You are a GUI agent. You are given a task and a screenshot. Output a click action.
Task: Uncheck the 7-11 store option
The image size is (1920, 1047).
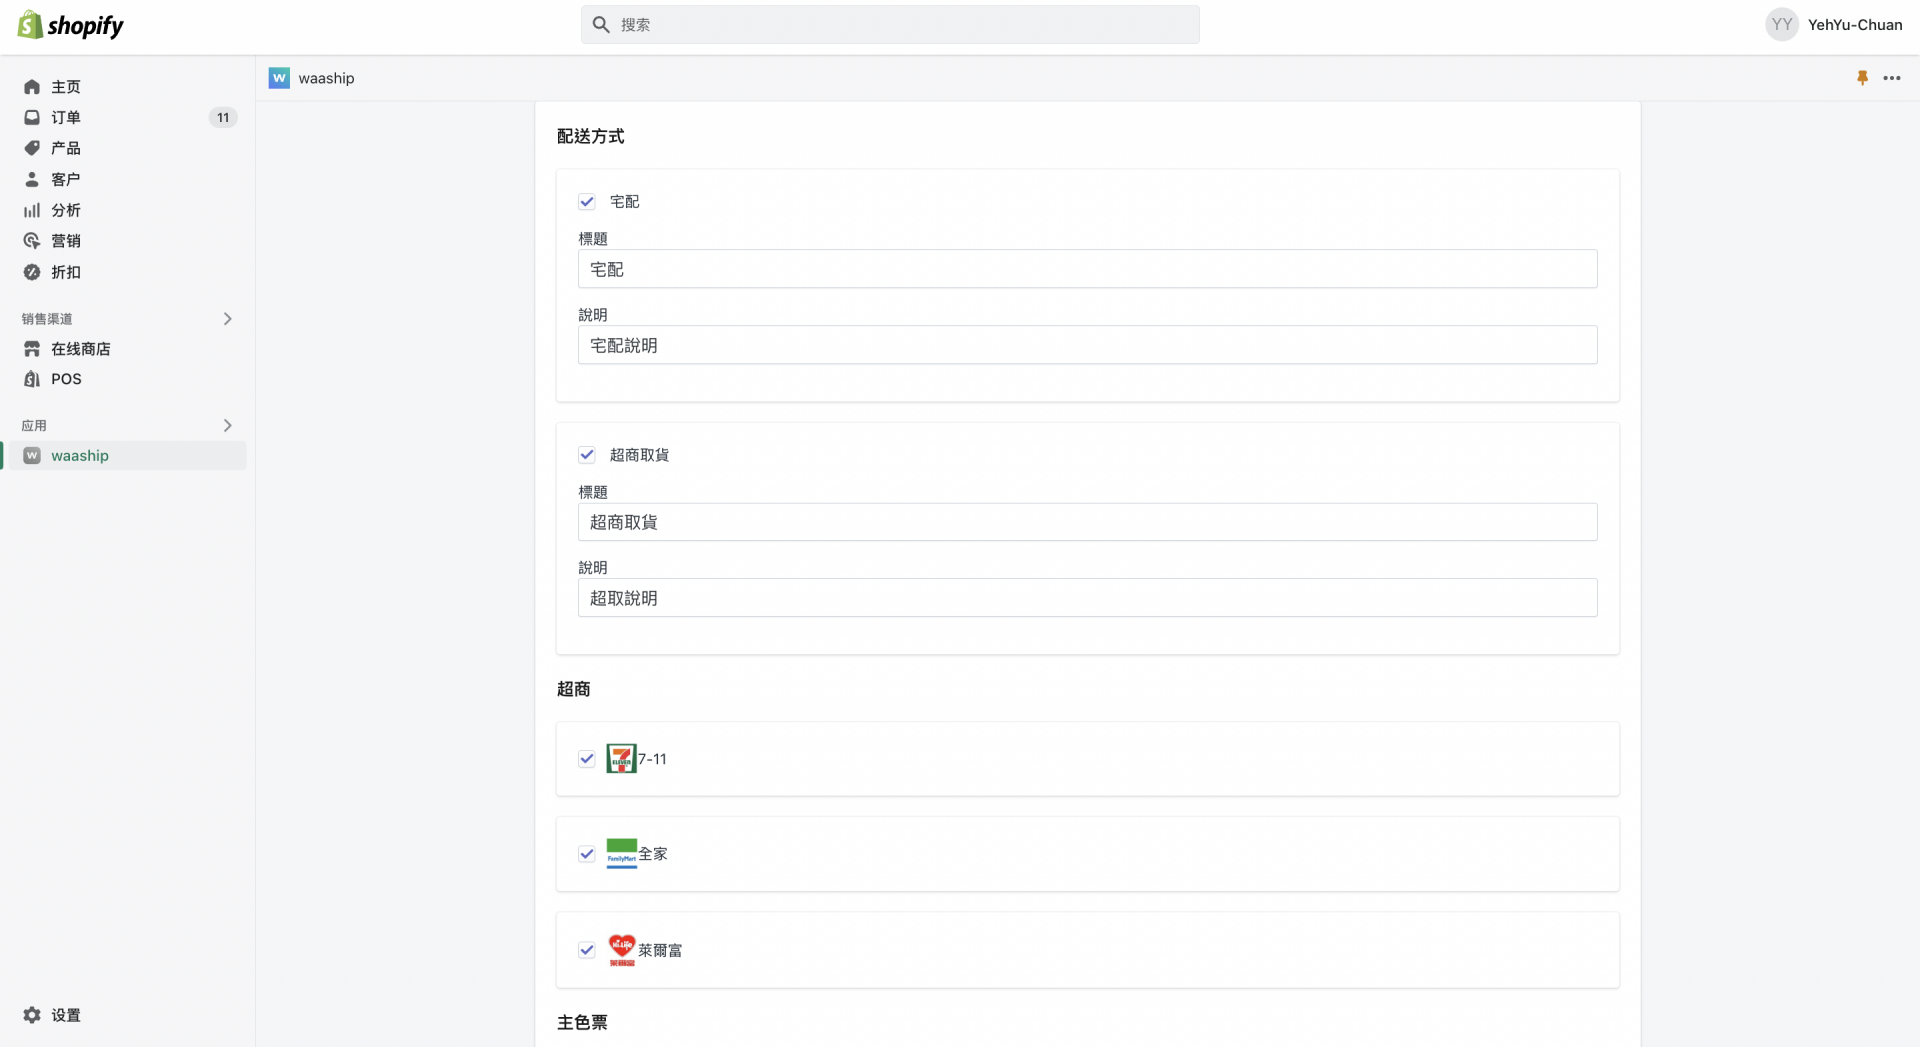[587, 758]
